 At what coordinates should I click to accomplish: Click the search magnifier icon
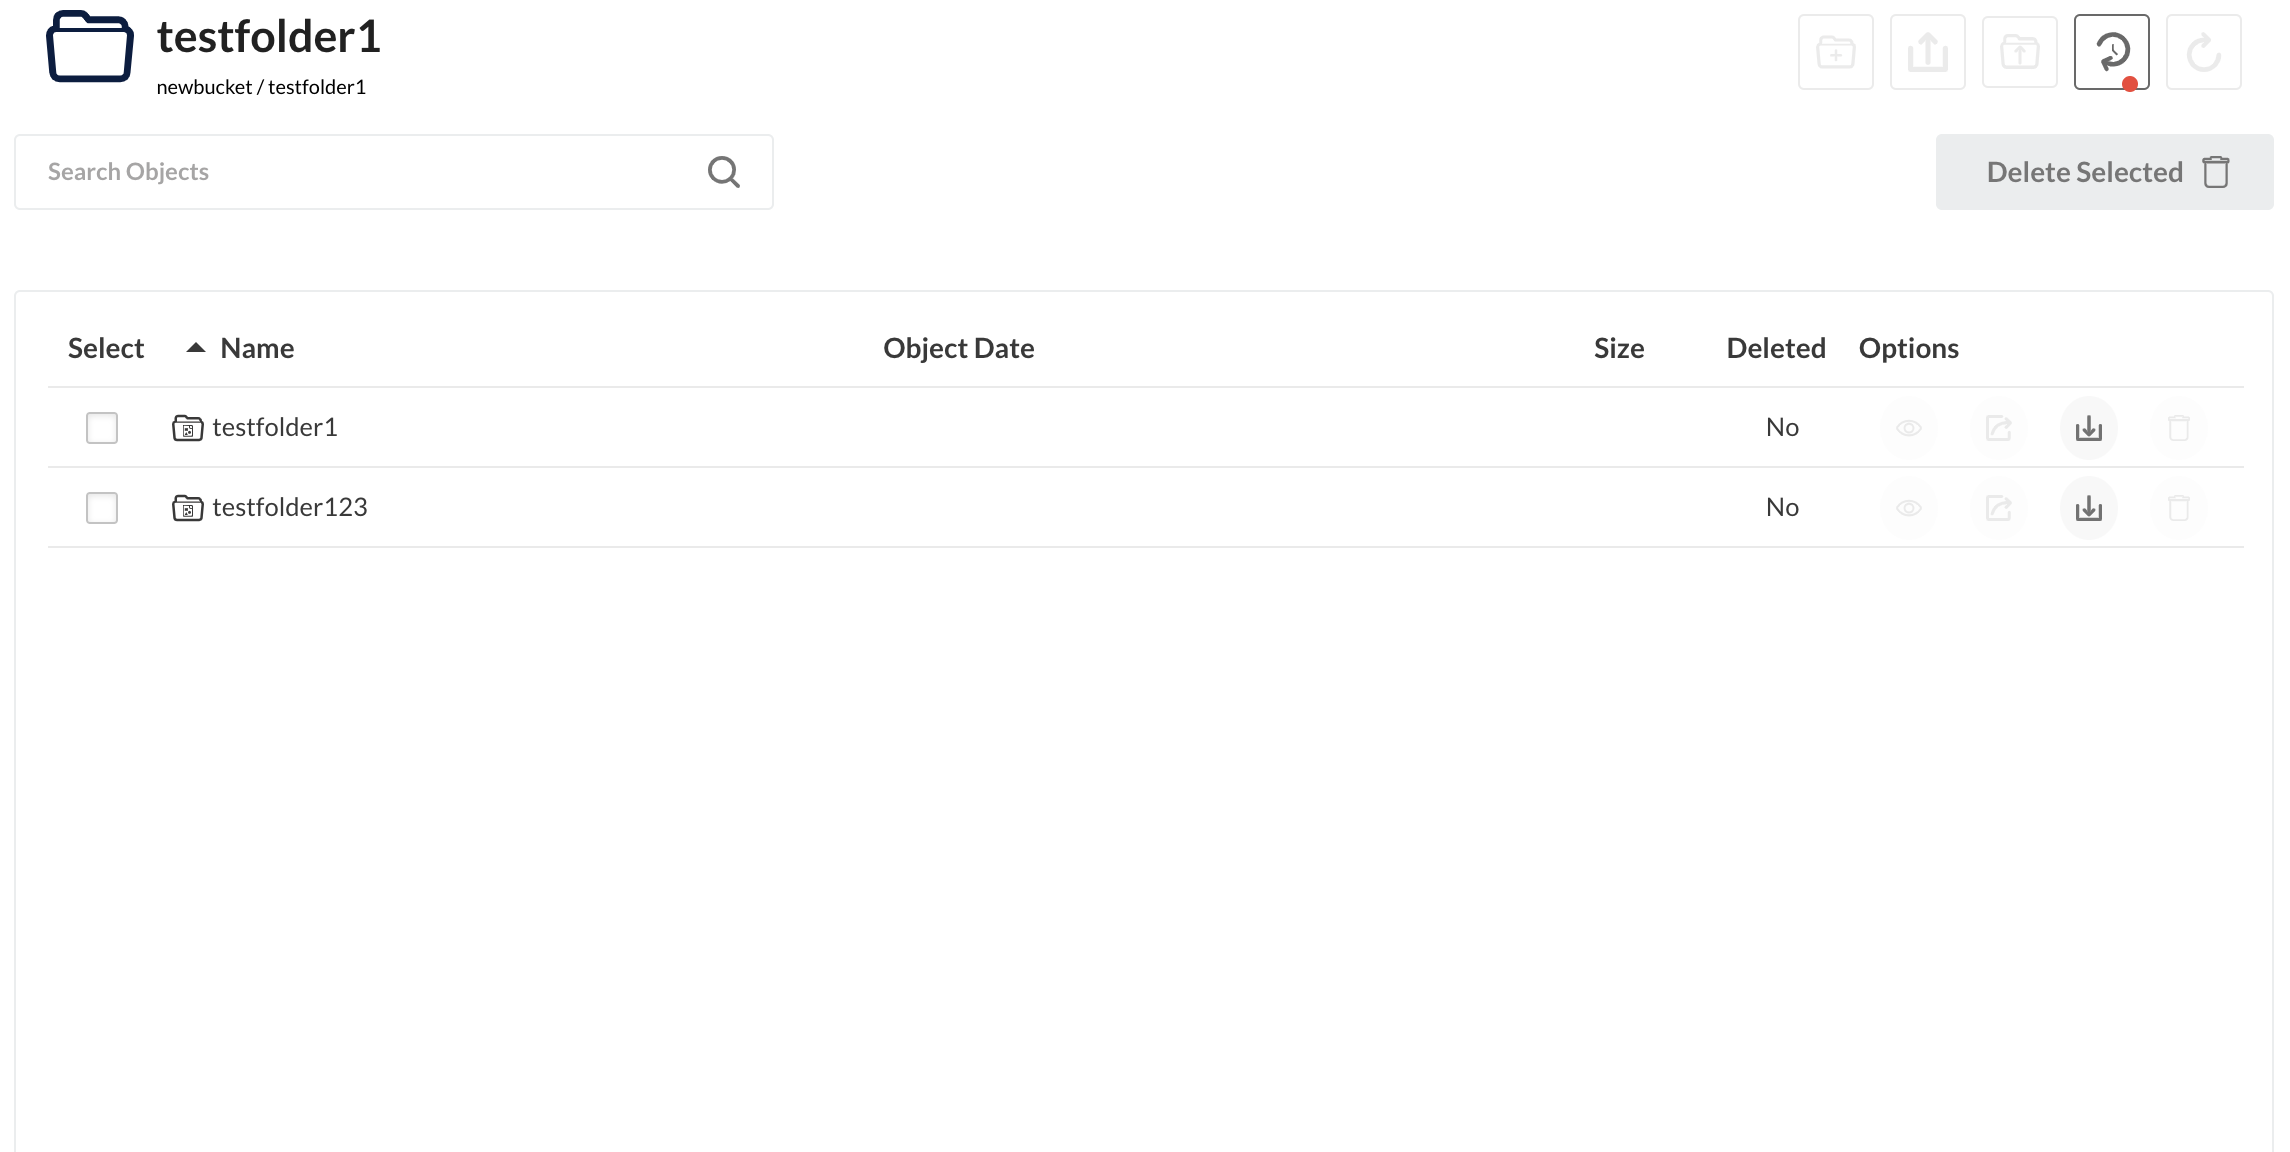(x=723, y=172)
